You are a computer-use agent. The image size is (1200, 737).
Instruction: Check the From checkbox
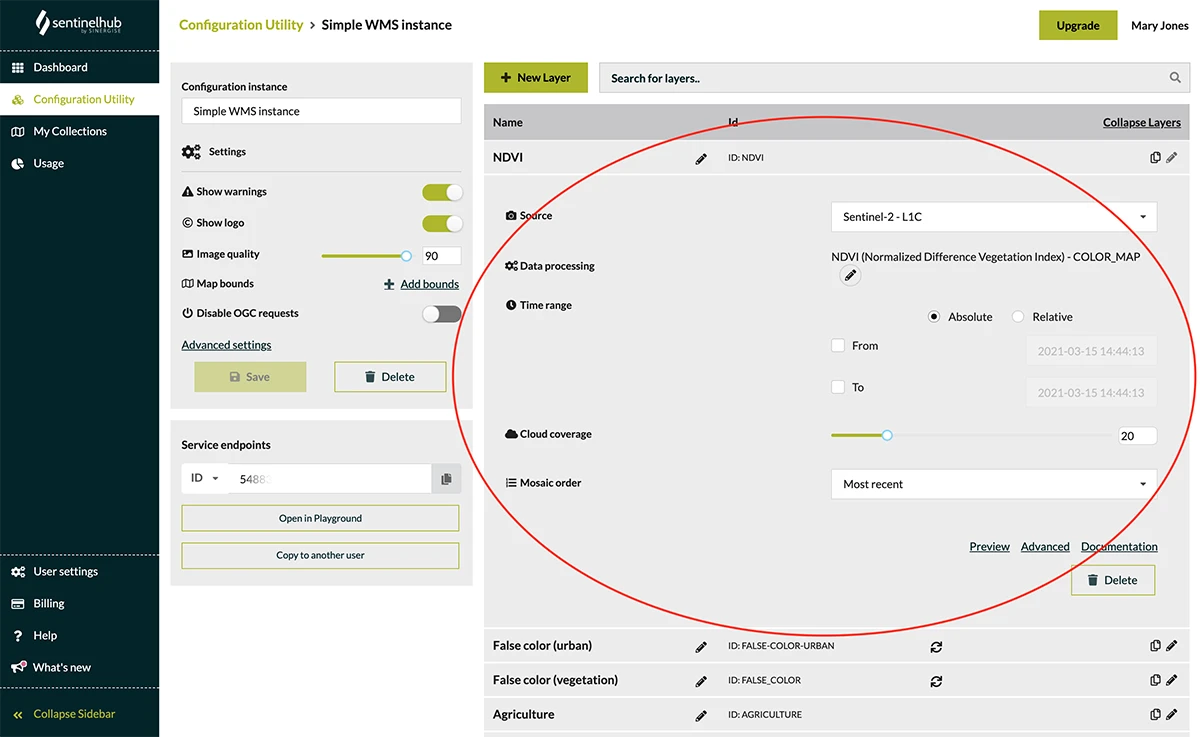click(838, 346)
